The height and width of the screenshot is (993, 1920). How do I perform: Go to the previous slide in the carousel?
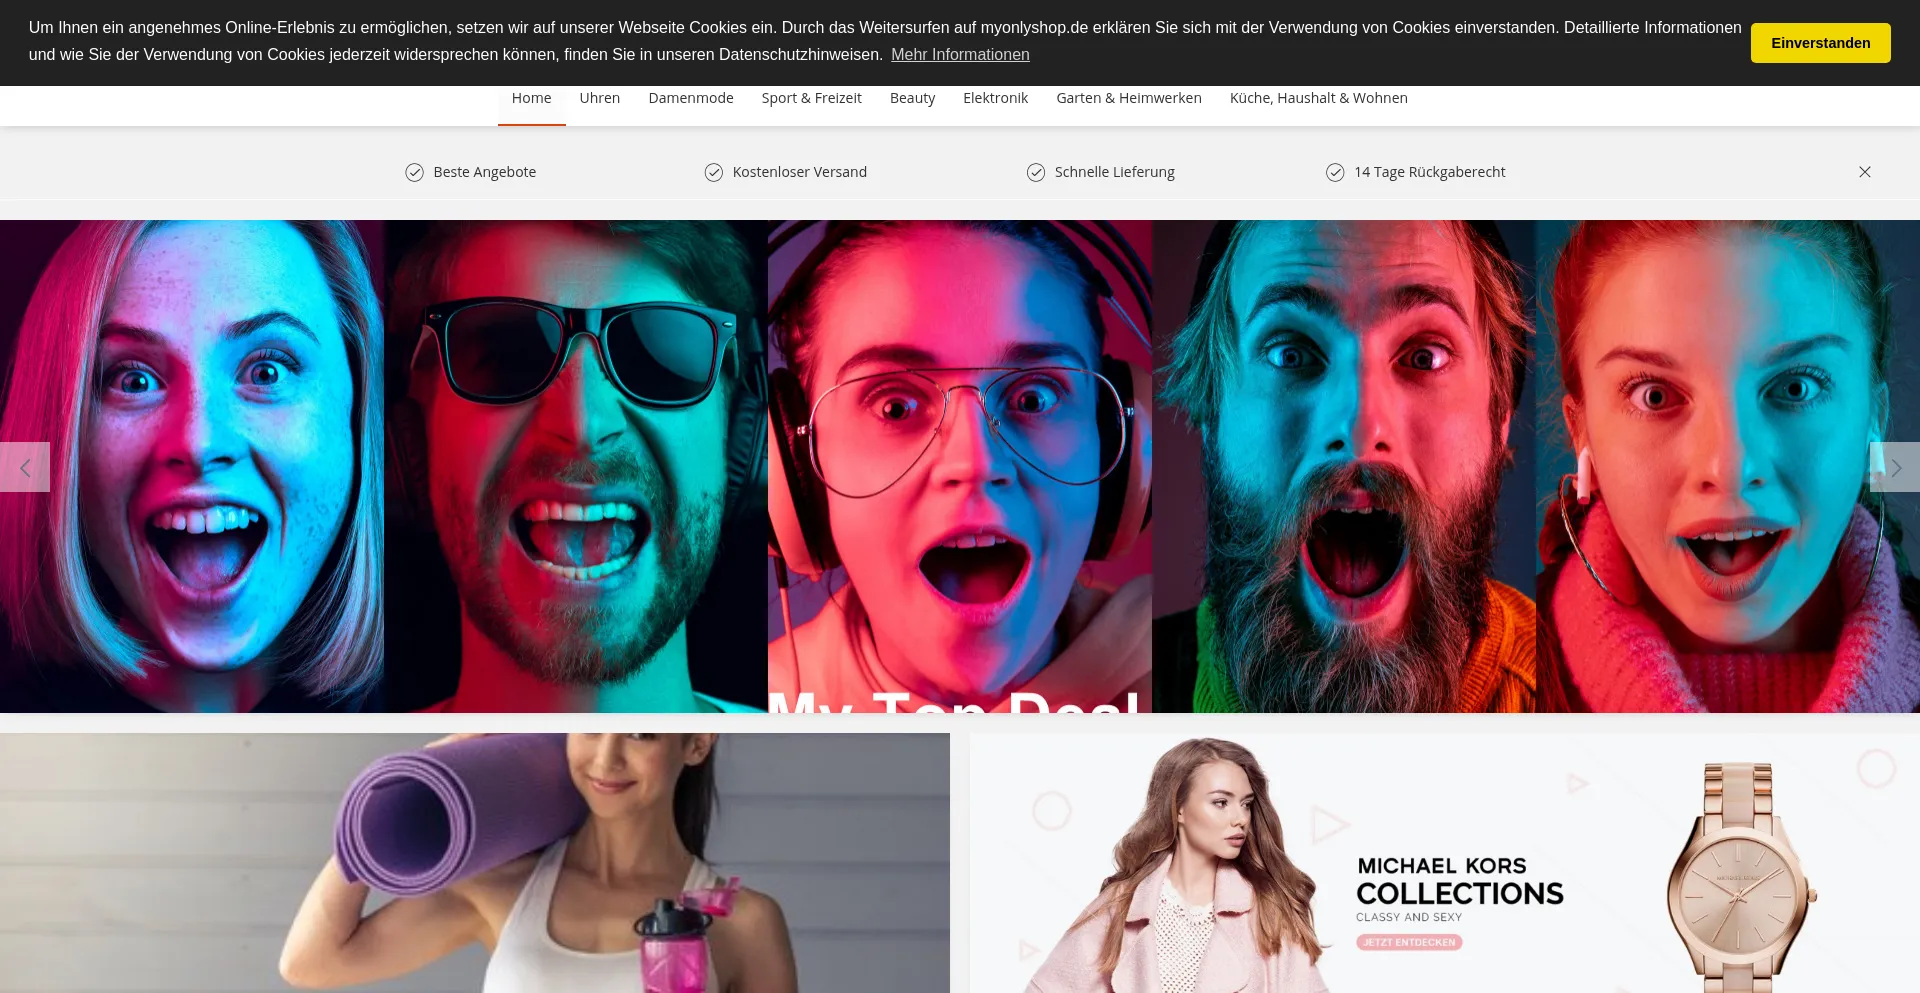coord(25,467)
